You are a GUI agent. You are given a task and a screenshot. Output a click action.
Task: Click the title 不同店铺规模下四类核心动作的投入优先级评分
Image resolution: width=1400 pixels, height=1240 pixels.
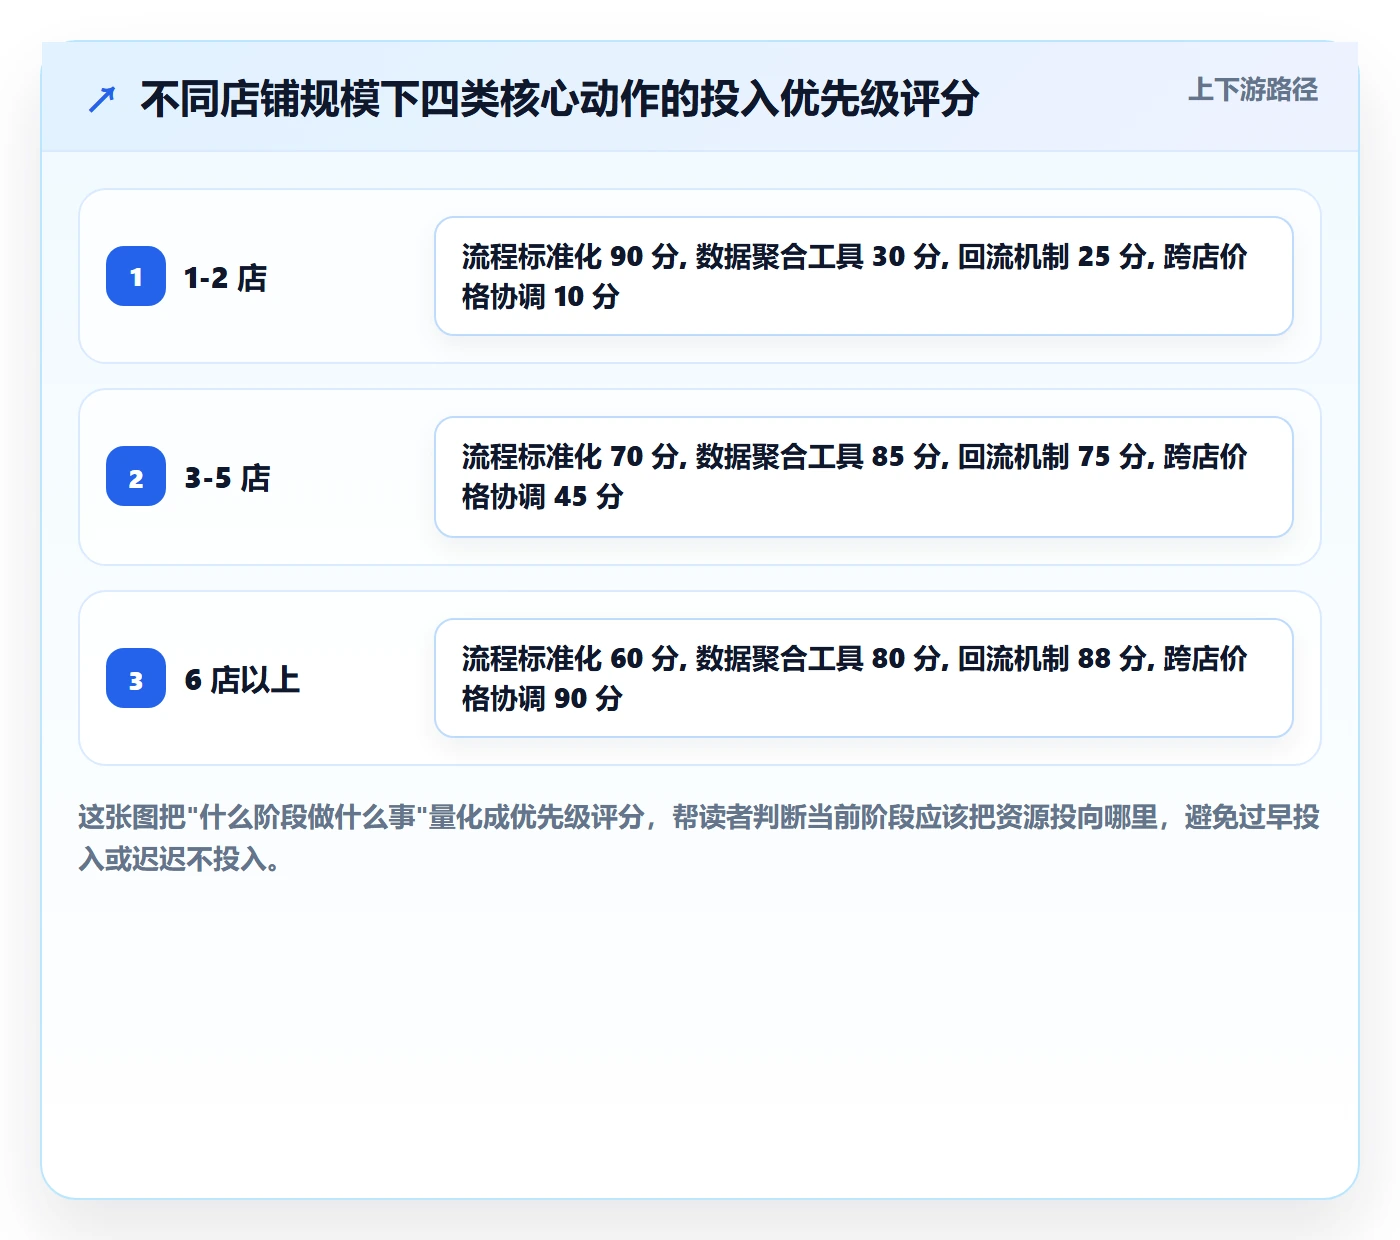pyautogui.click(x=559, y=99)
